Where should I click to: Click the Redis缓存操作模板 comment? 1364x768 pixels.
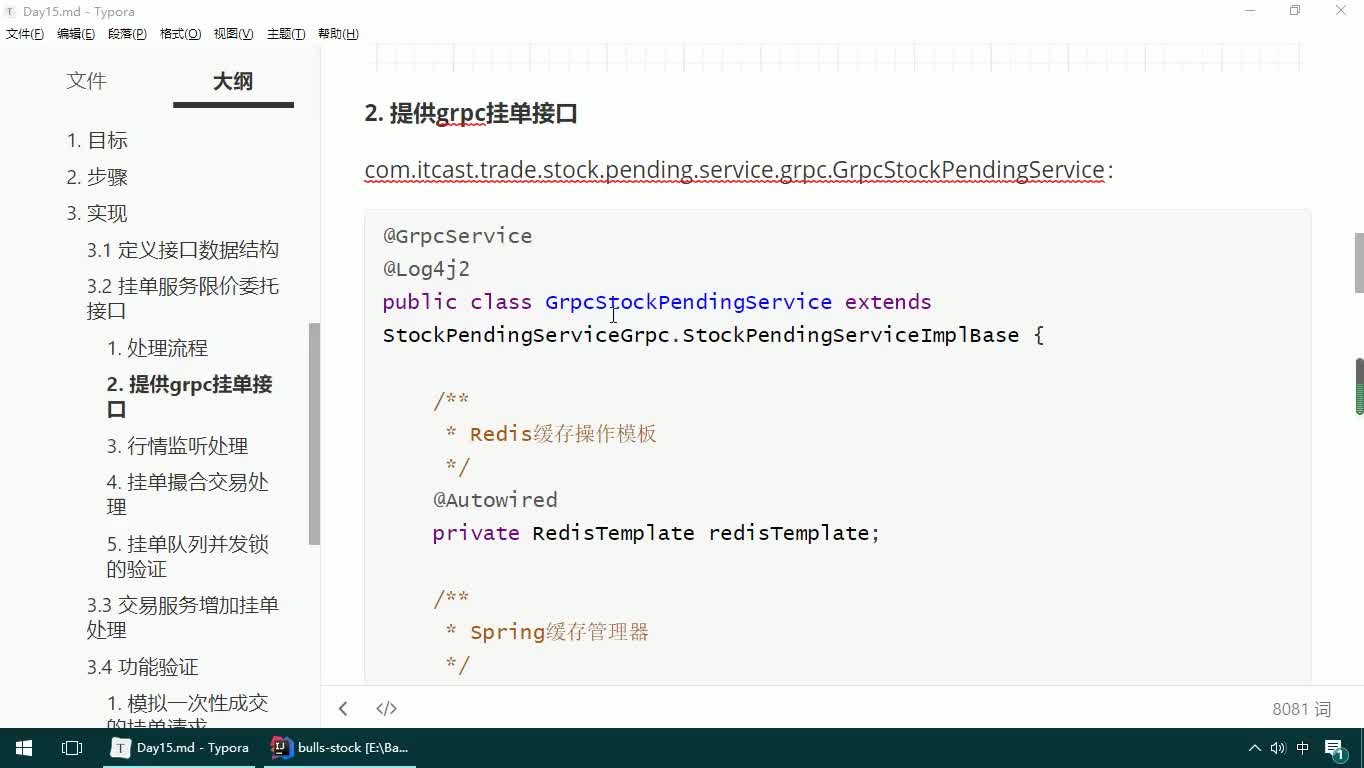pos(563,434)
